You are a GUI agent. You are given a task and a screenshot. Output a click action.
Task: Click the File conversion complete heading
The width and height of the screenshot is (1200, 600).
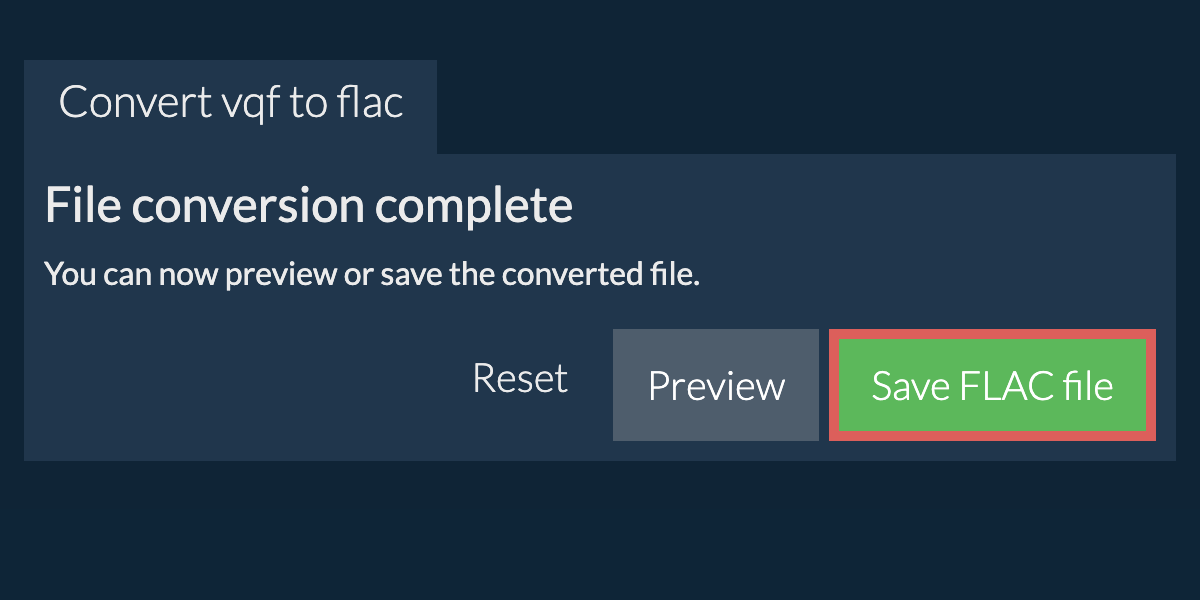pyautogui.click(x=309, y=207)
